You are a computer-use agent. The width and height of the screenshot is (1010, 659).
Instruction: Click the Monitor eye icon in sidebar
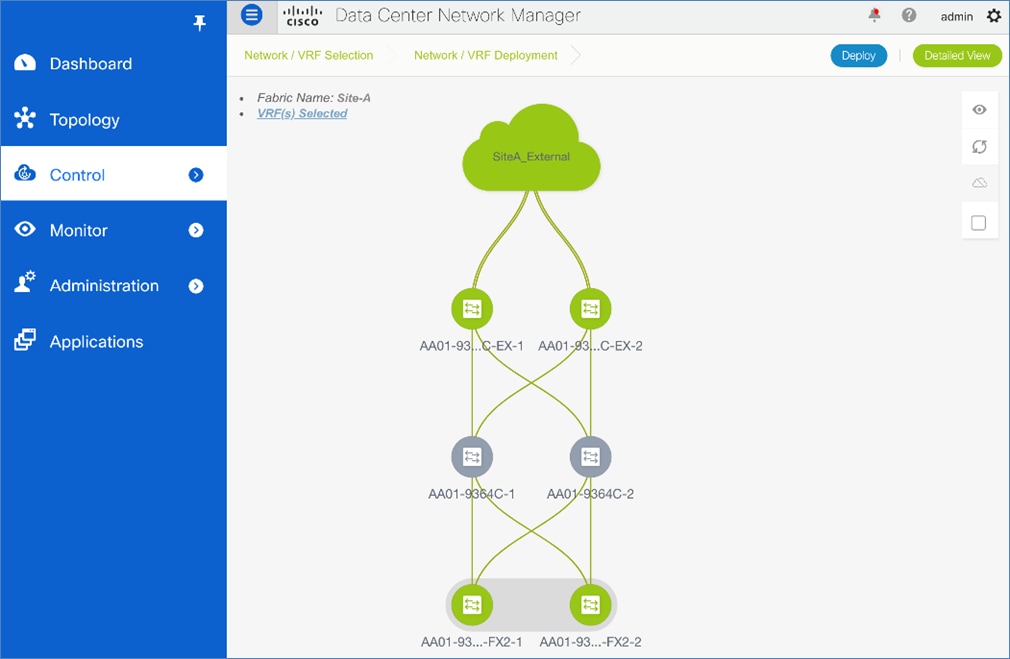[25, 229]
